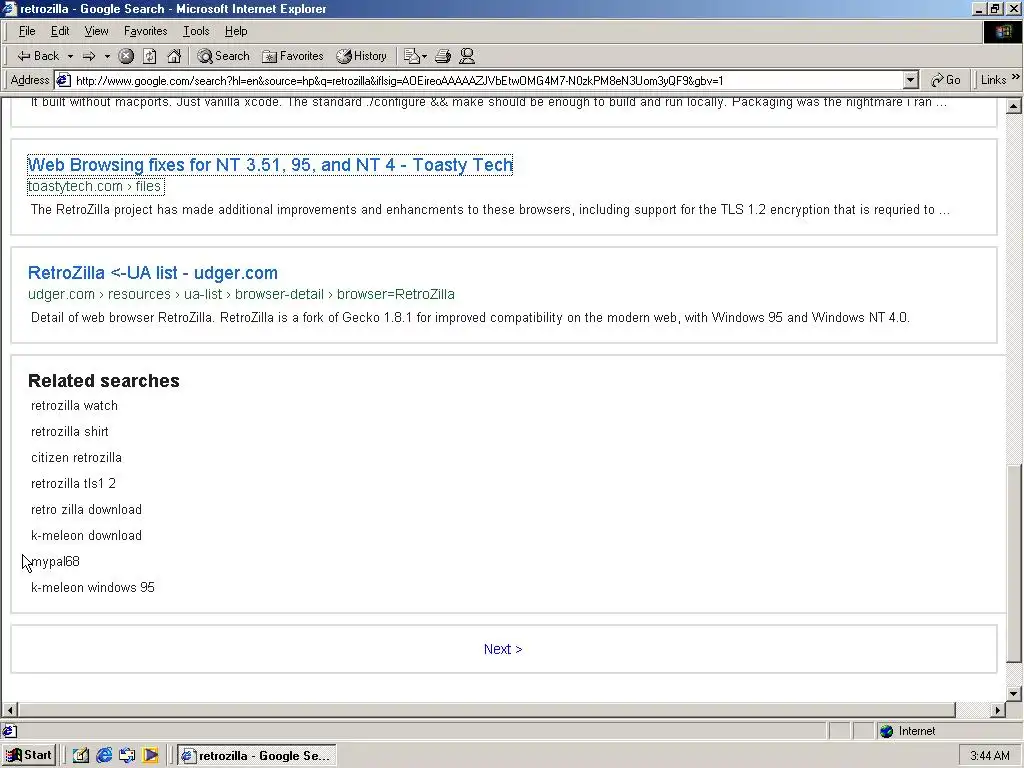The height and width of the screenshot is (768, 1024).
Task: Click the Forward arrow button
Action: pyautogui.click(x=89, y=56)
